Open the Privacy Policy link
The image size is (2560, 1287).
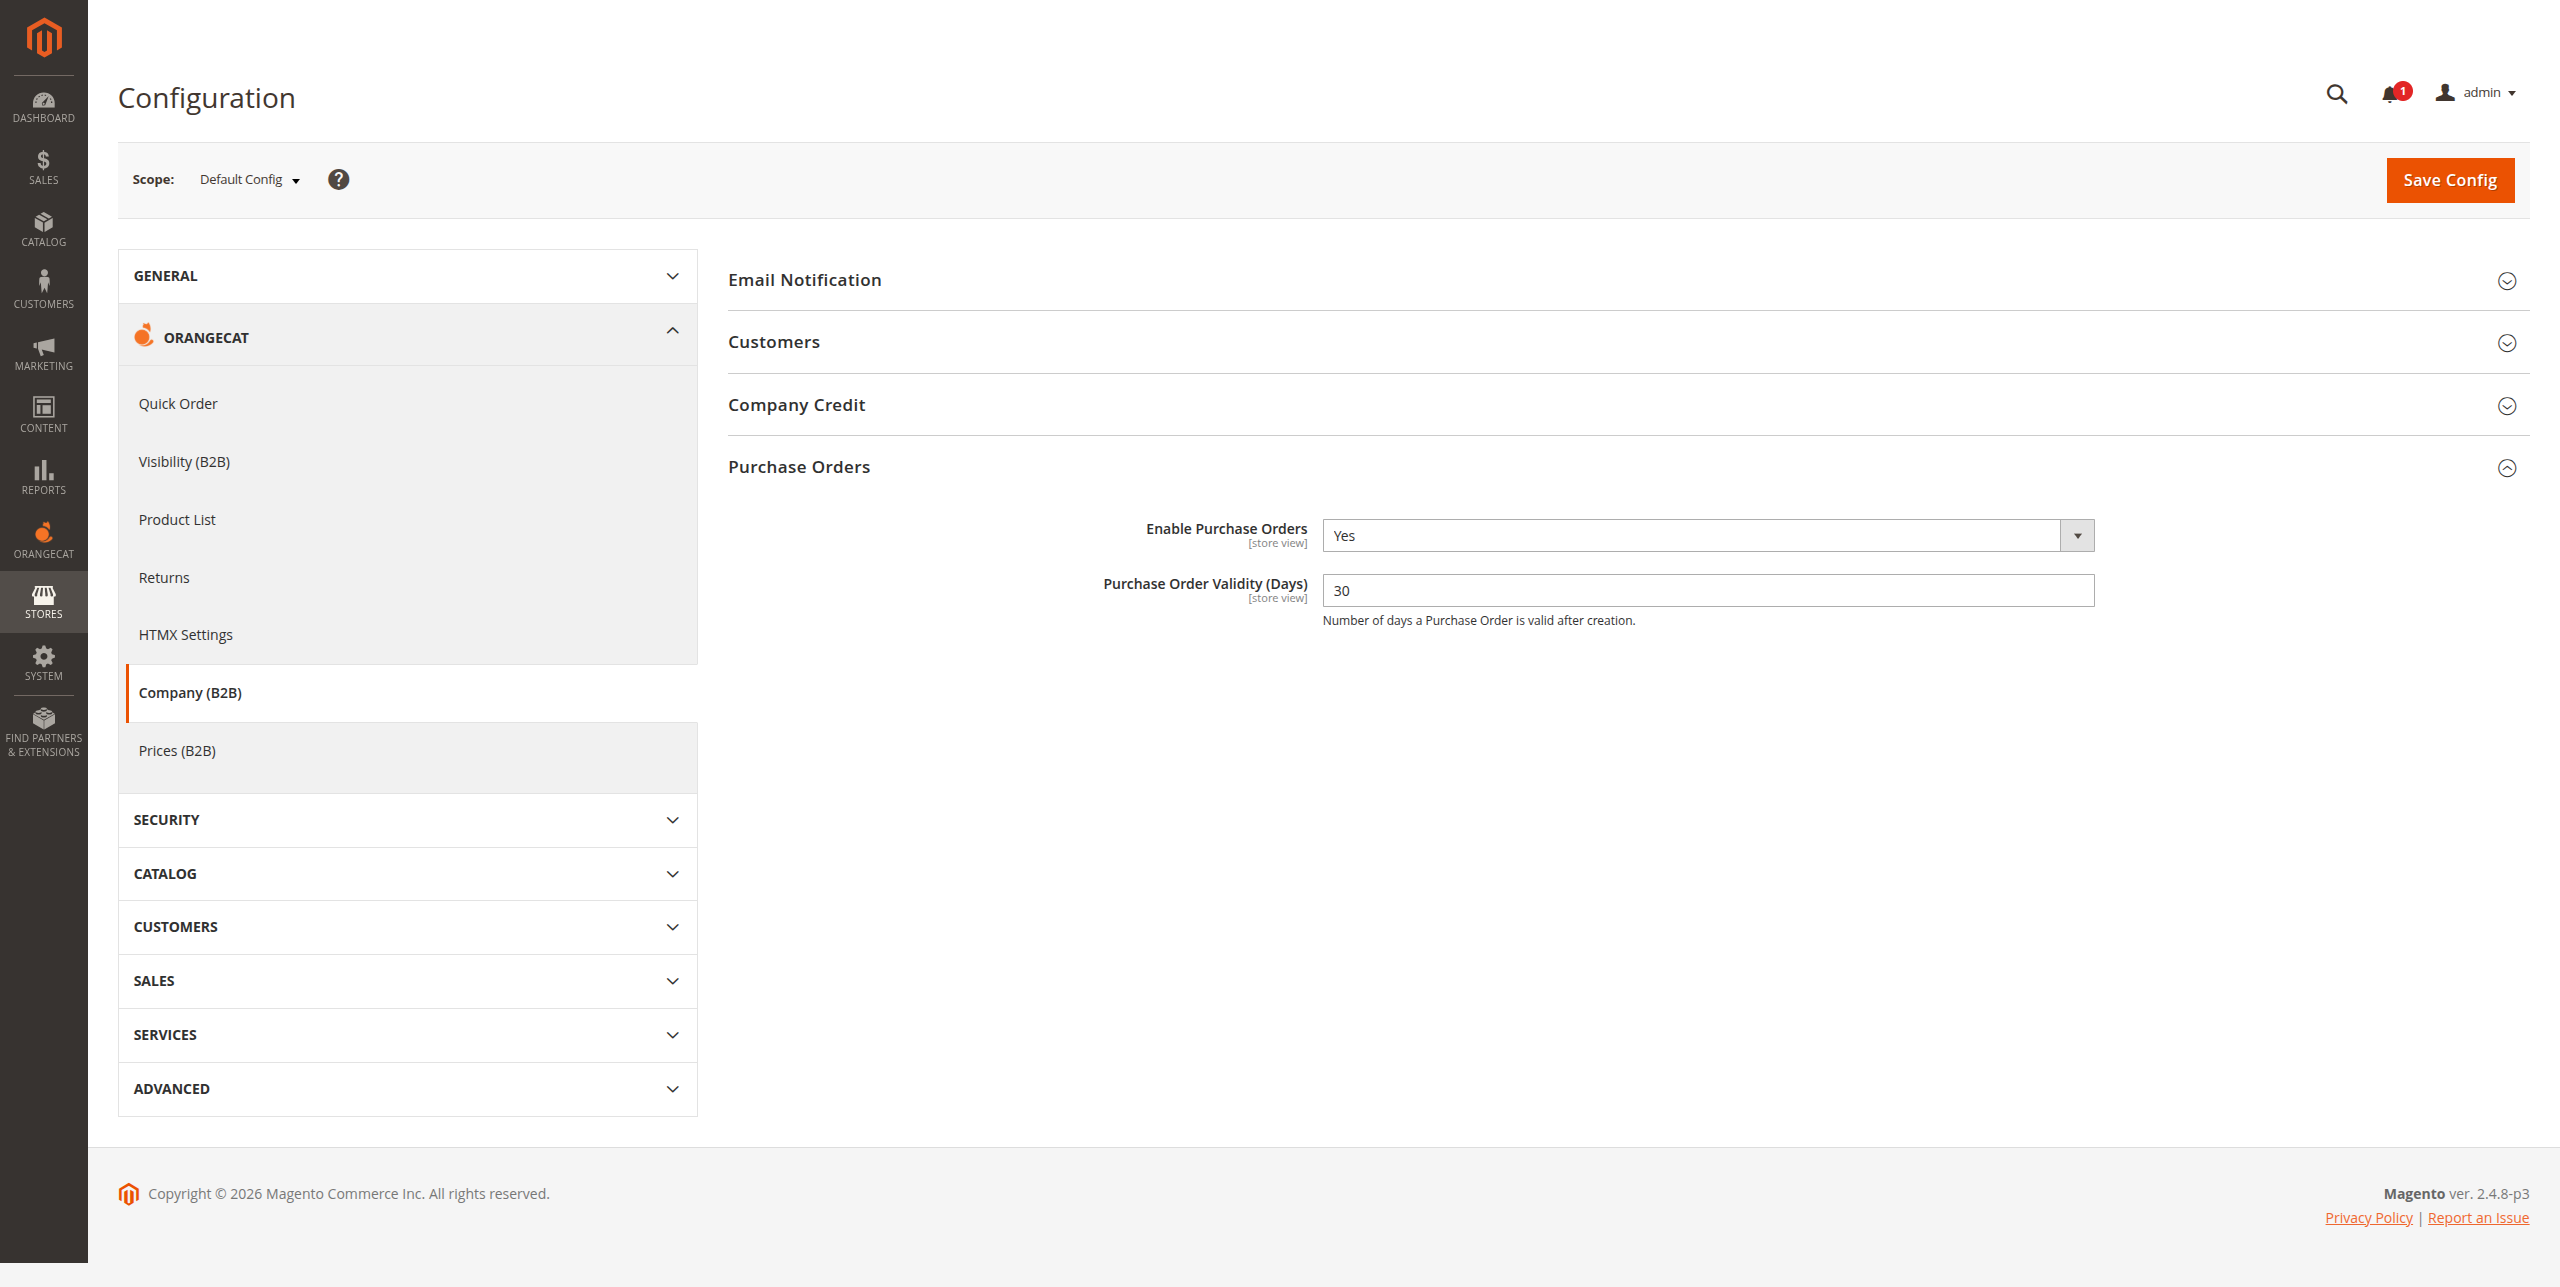point(2368,1217)
